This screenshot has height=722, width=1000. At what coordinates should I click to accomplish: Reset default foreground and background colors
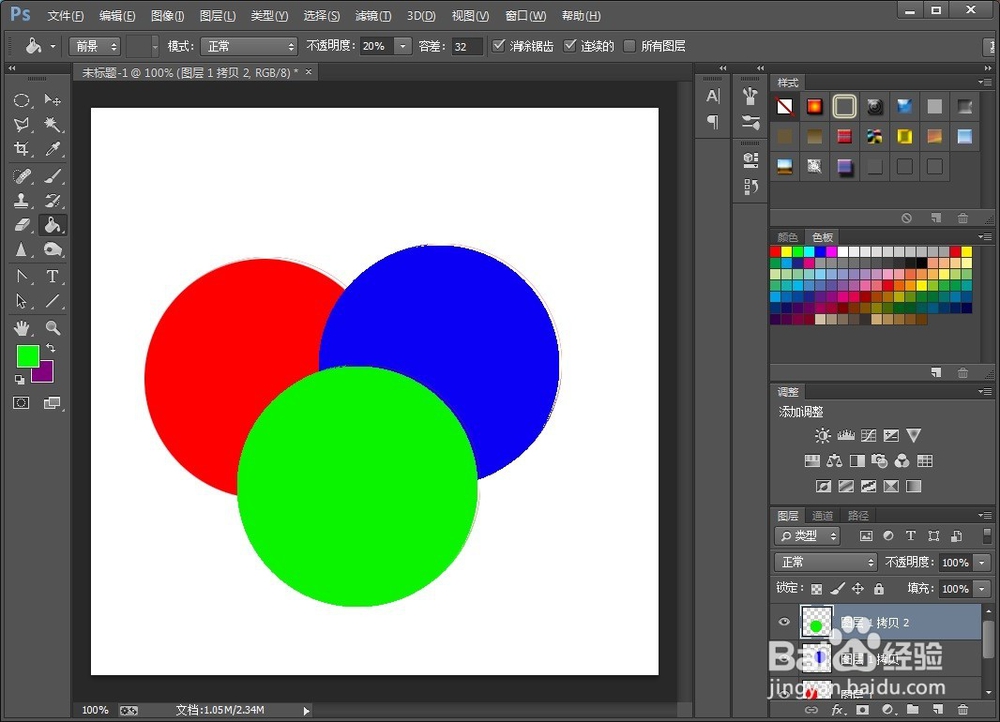pyautogui.click(x=20, y=379)
